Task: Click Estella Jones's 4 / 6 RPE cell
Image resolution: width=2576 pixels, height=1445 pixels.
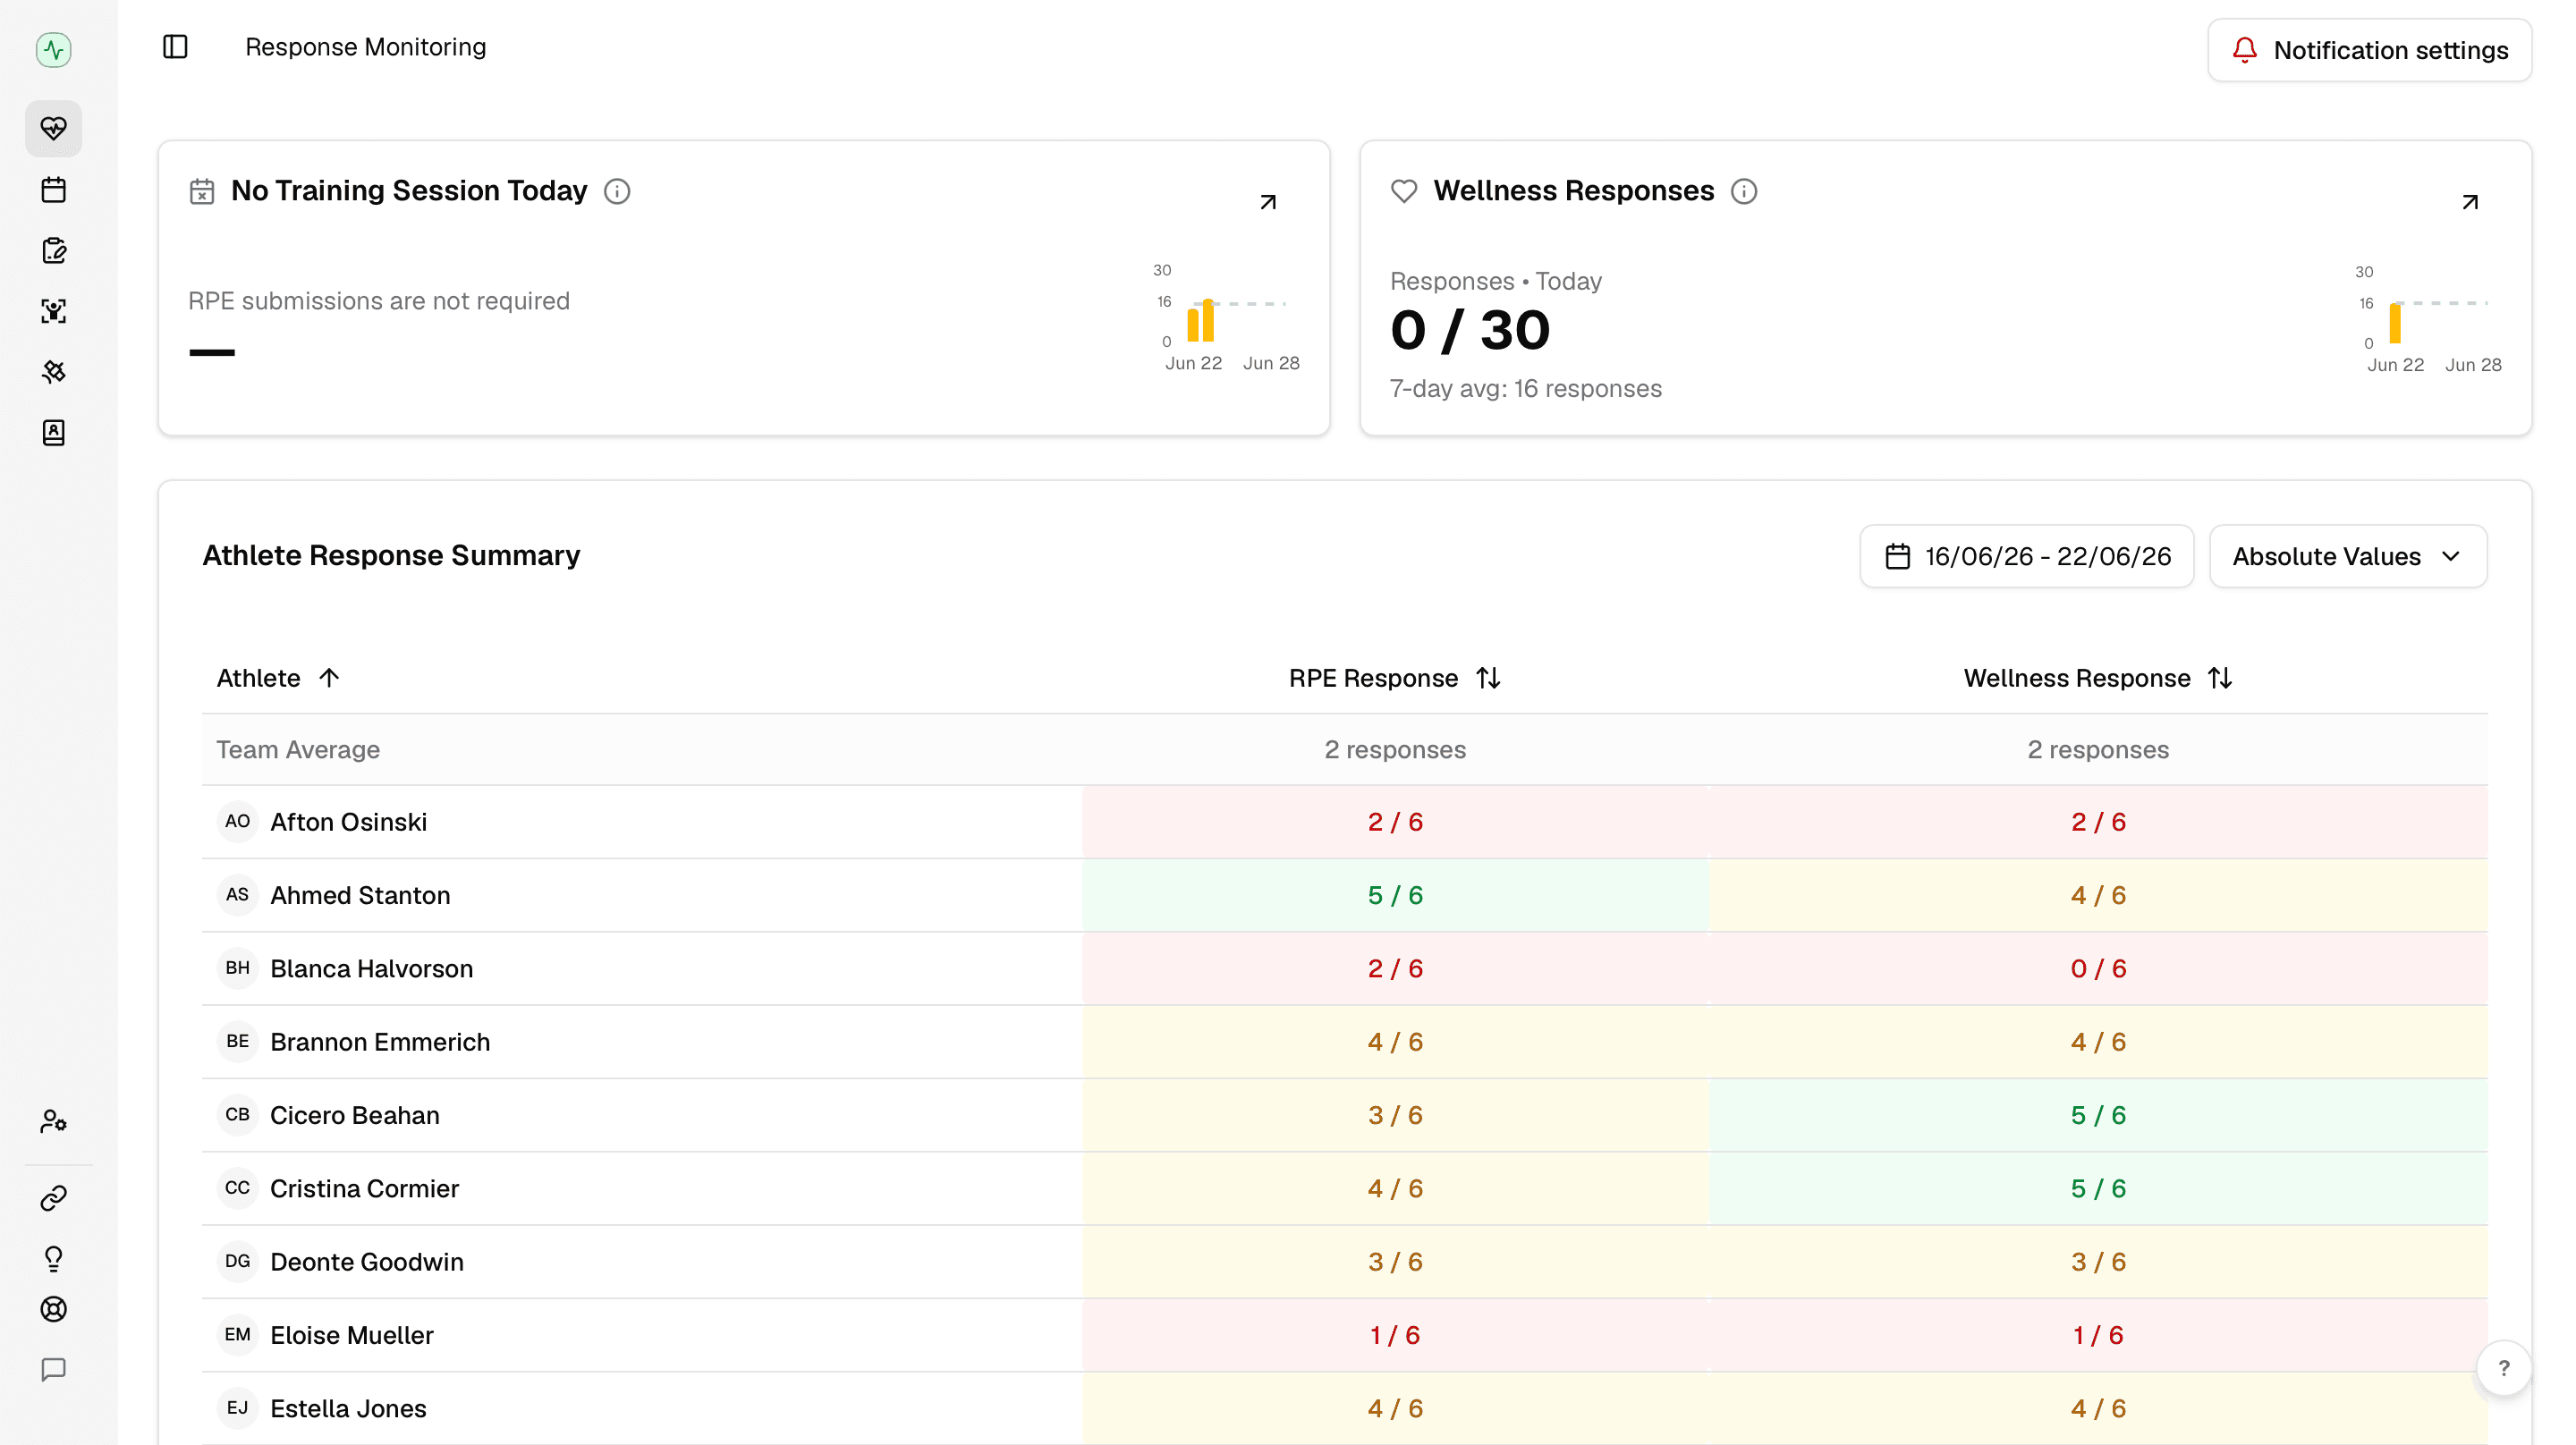Action: pos(1395,1408)
